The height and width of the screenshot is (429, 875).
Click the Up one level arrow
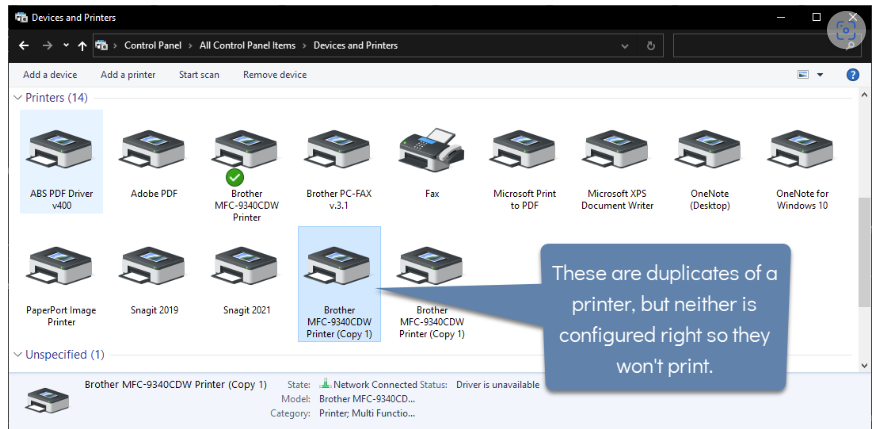pyautogui.click(x=82, y=46)
